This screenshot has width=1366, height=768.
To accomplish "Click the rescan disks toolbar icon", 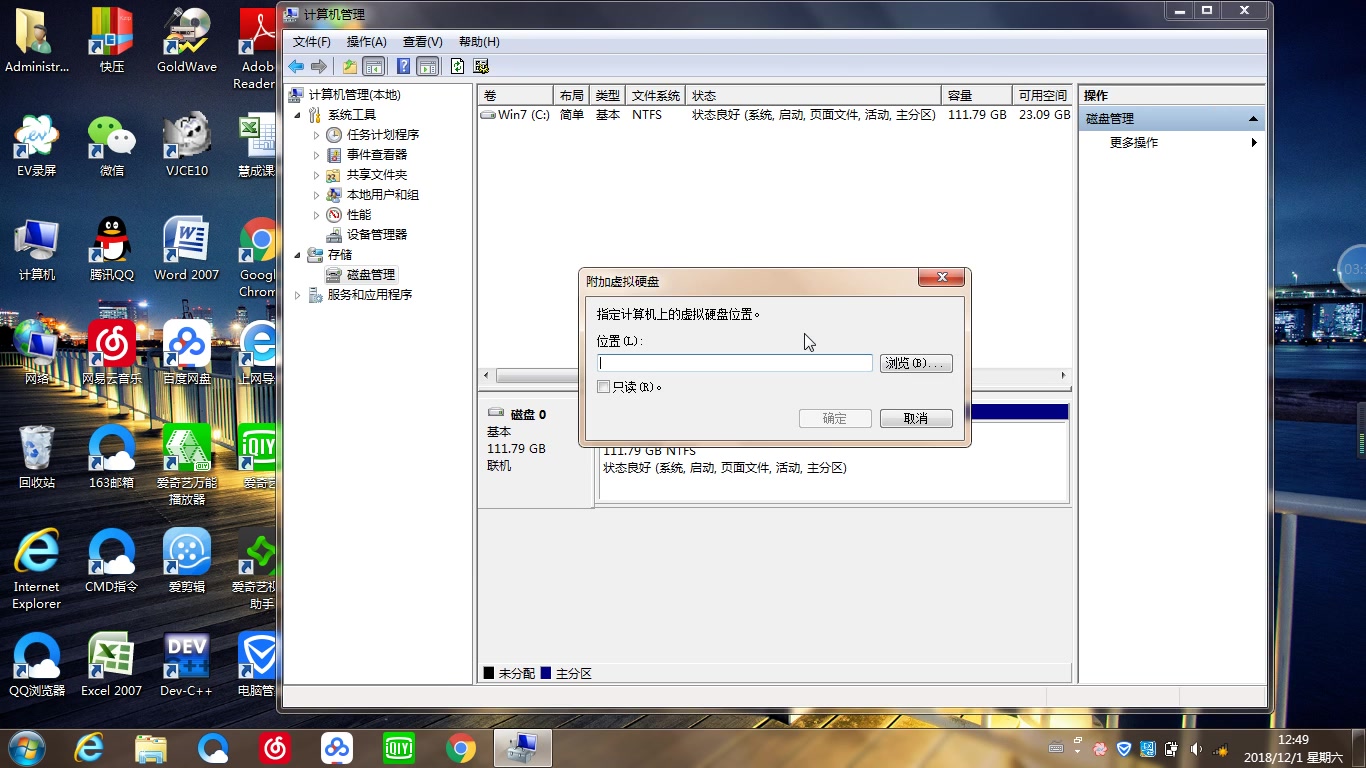I will click(x=481, y=66).
